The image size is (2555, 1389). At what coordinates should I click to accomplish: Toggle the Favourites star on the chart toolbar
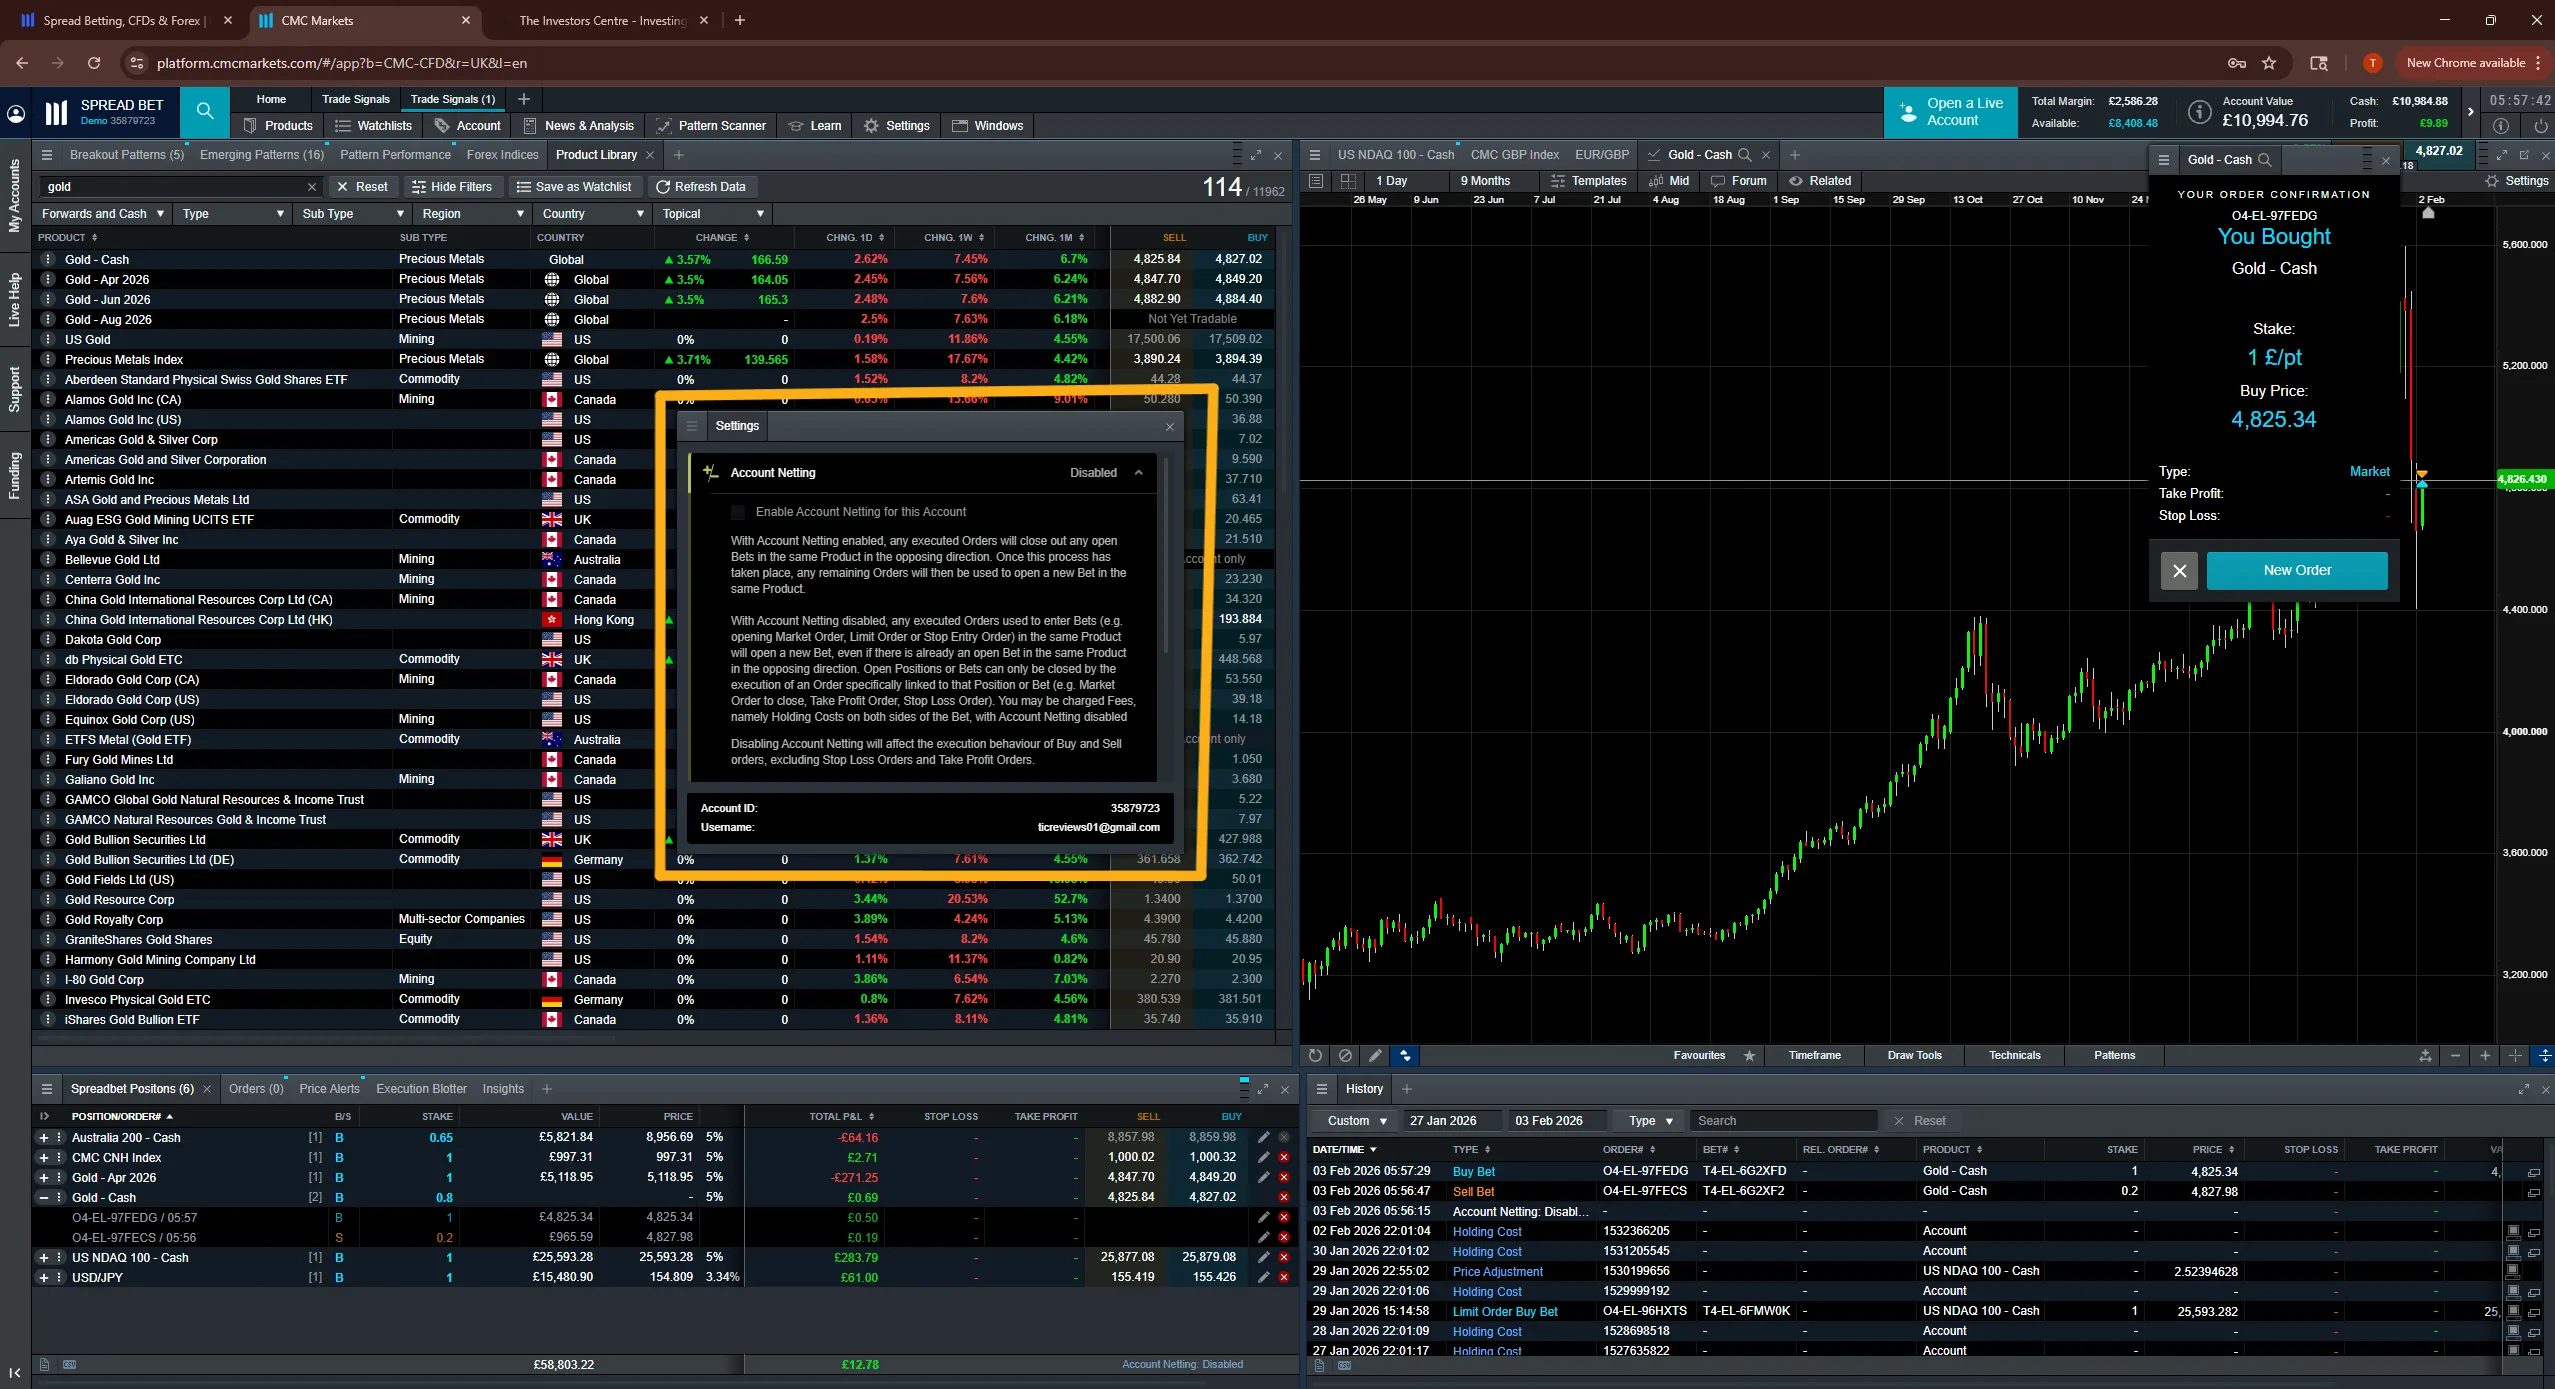tap(1749, 1056)
